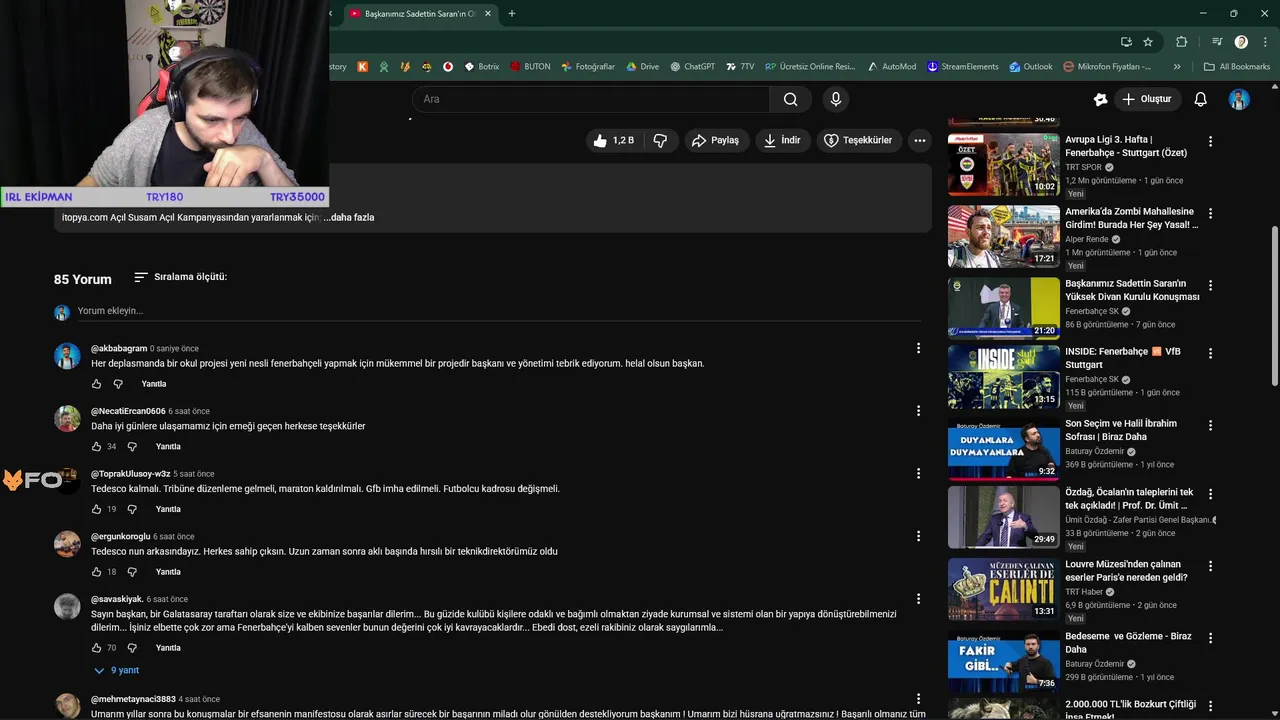The width and height of the screenshot is (1280, 720).
Task: Open INSIDE: Fenerbahçe VfB Stuttgart video title
Action: (1123, 358)
